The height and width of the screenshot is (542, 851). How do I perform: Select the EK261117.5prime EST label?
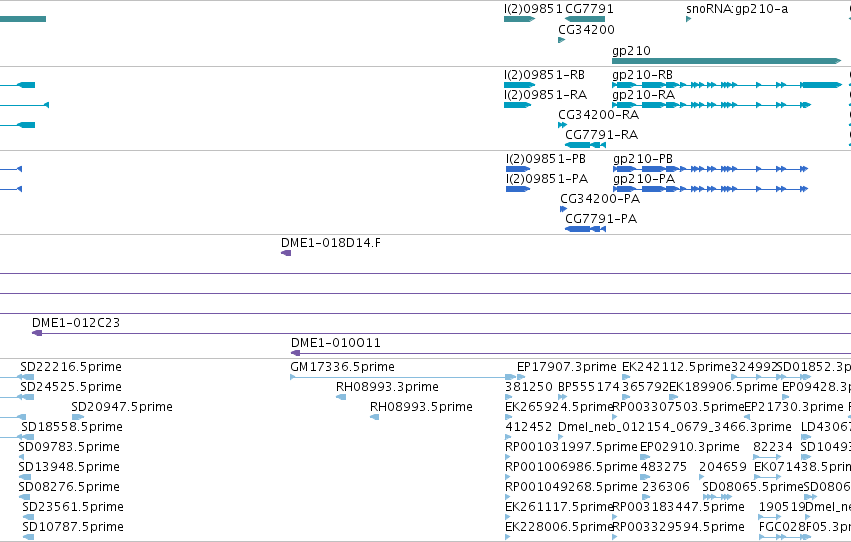(x=559, y=507)
